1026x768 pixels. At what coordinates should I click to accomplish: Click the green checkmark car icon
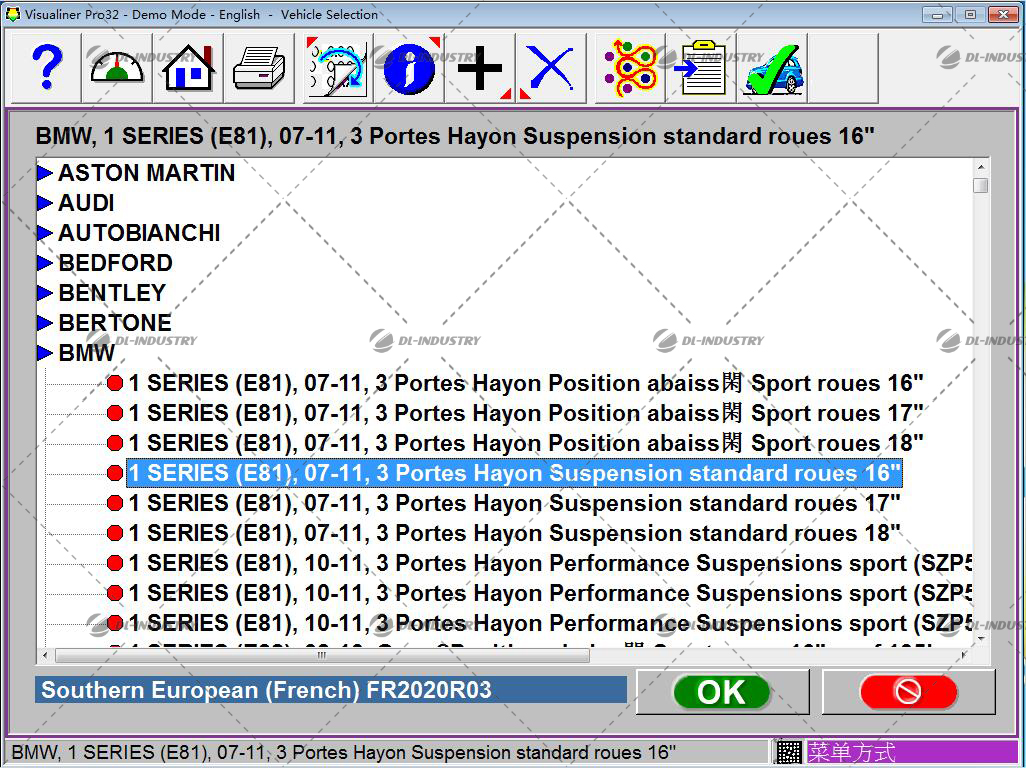tap(771, 68)
